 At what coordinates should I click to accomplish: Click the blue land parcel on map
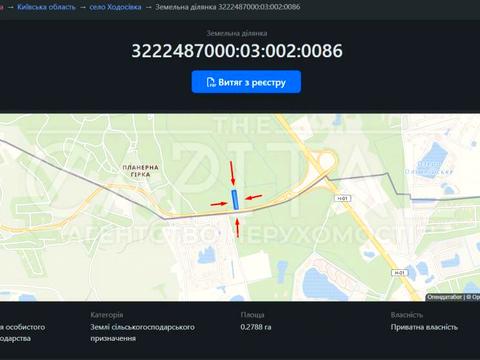click(235, 200)
